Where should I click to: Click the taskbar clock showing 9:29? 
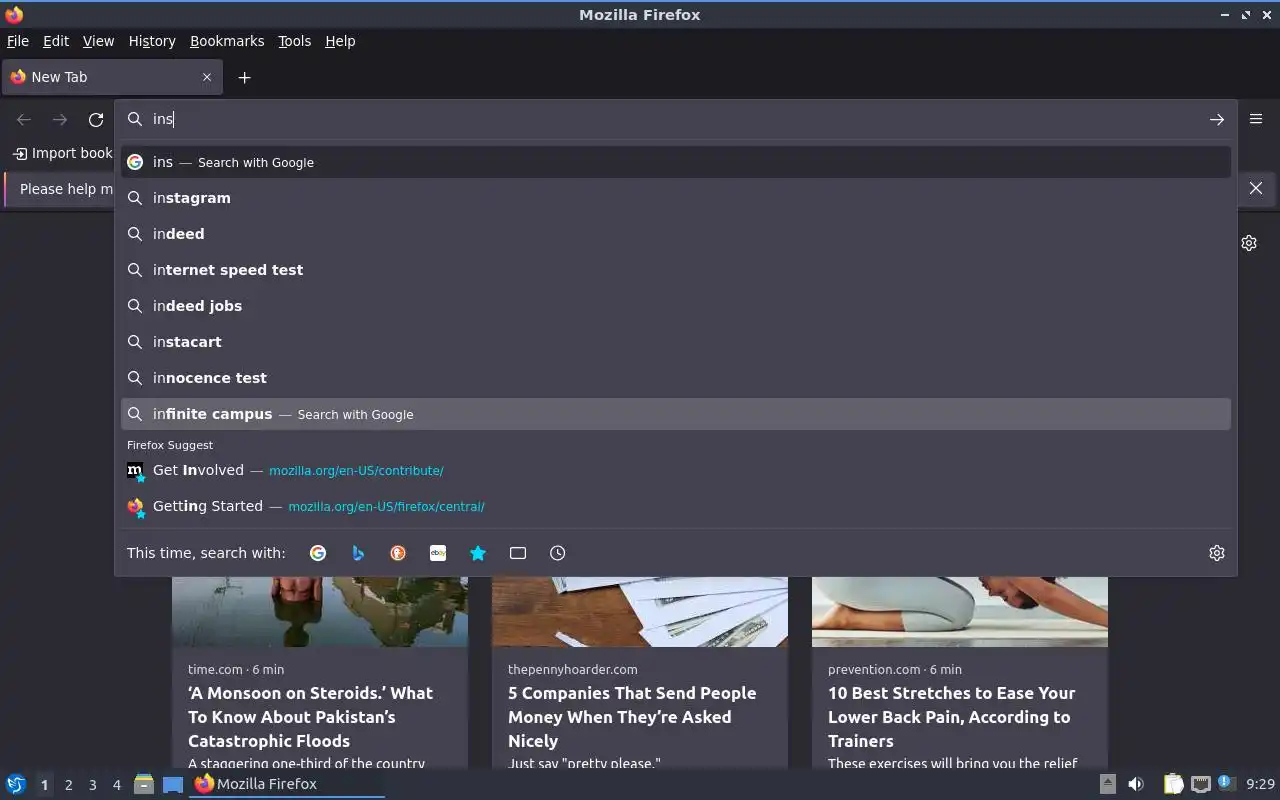click(x=1261, y=784)
